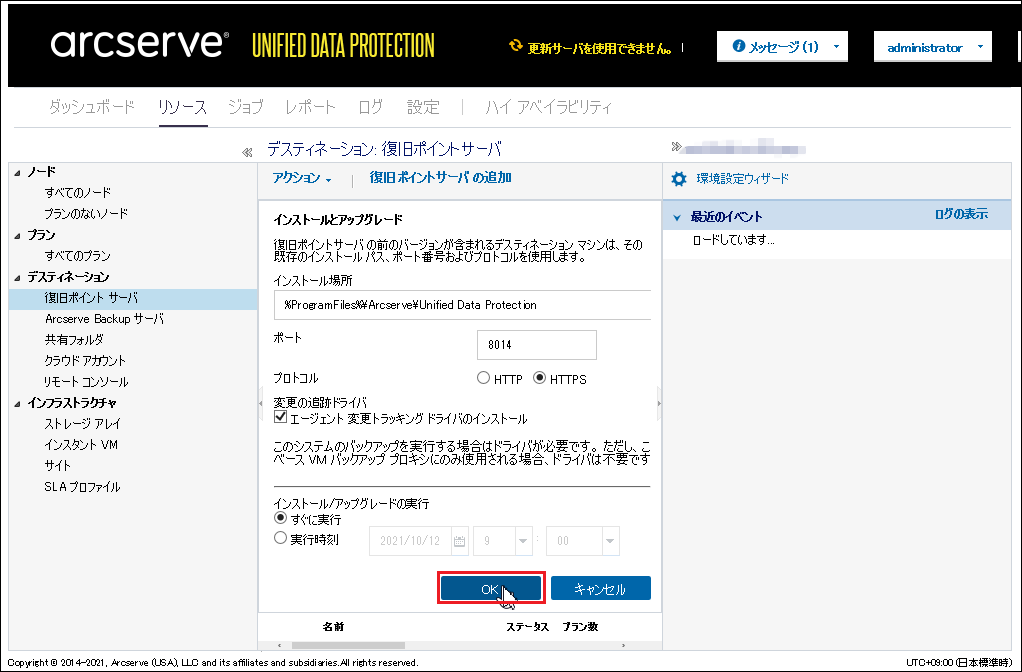
Task: Click the environment settings wizard gear icon
Action: click(x=679, y=179)
